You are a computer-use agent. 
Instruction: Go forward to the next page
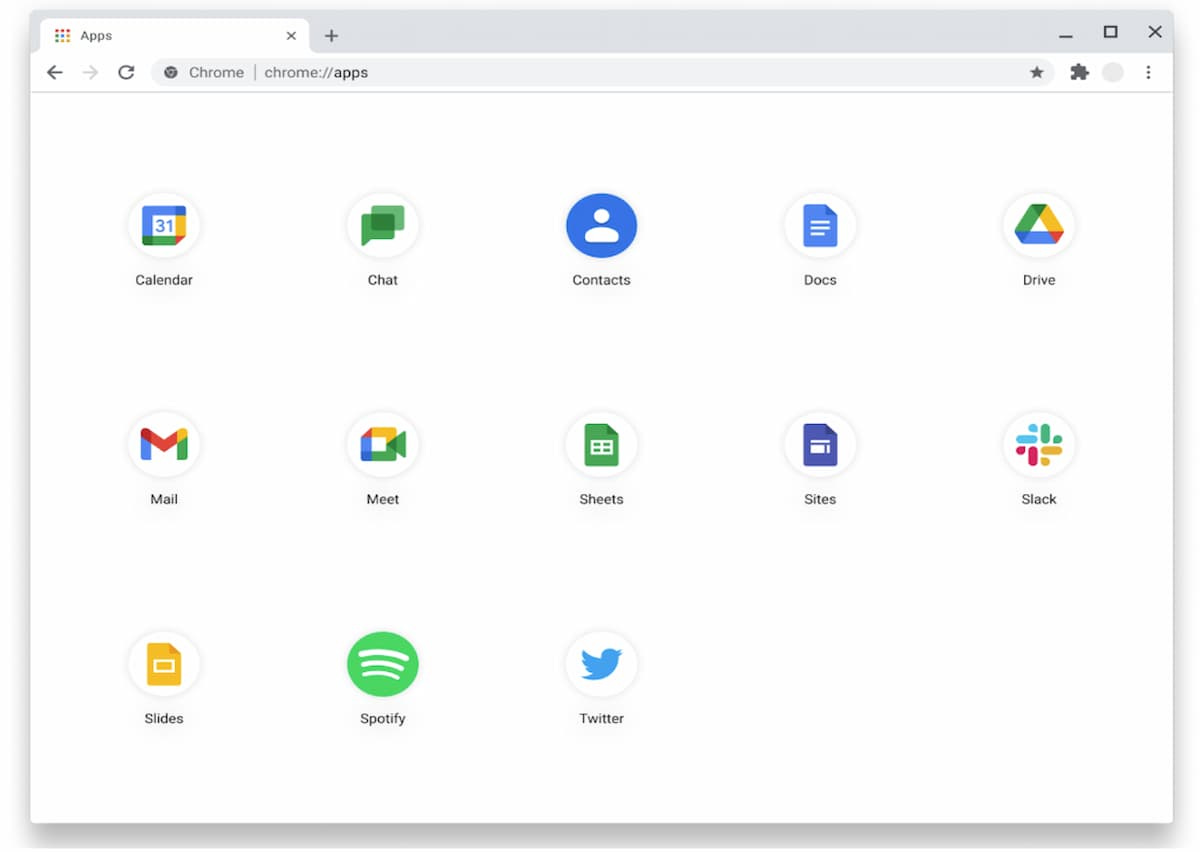coord(90,72)
